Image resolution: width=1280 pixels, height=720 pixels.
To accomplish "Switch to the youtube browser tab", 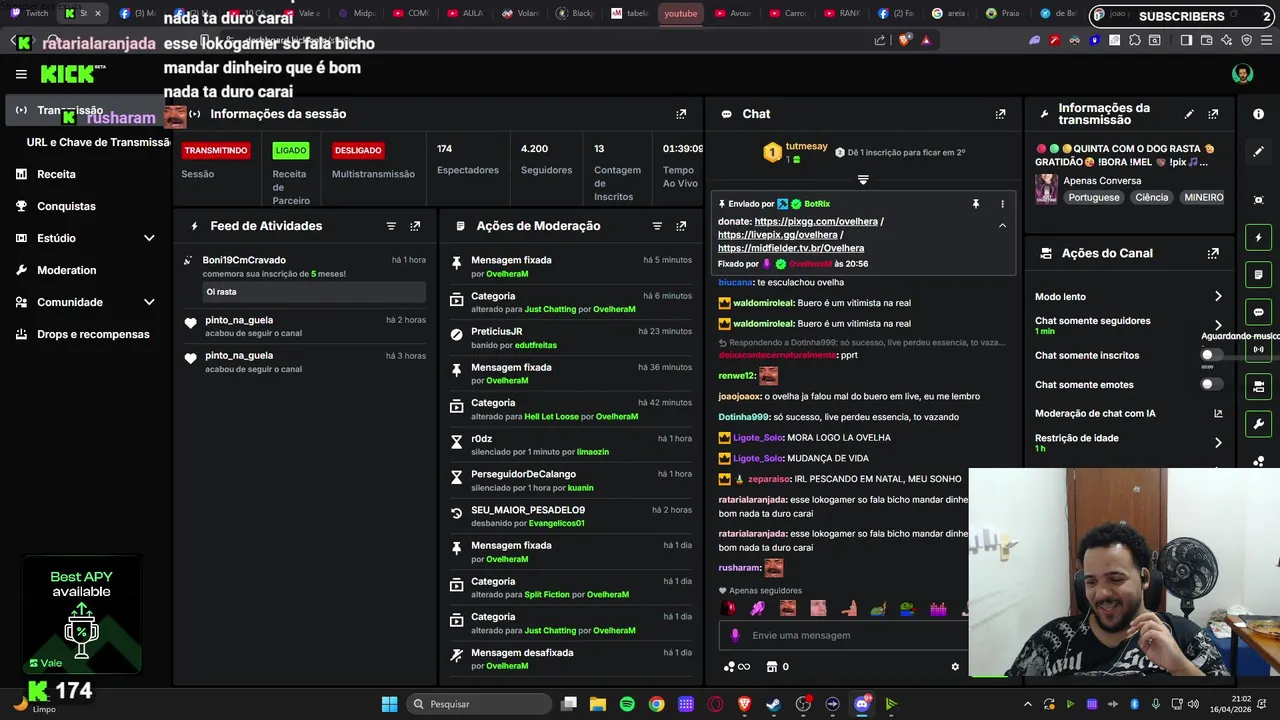I will 681,14.
